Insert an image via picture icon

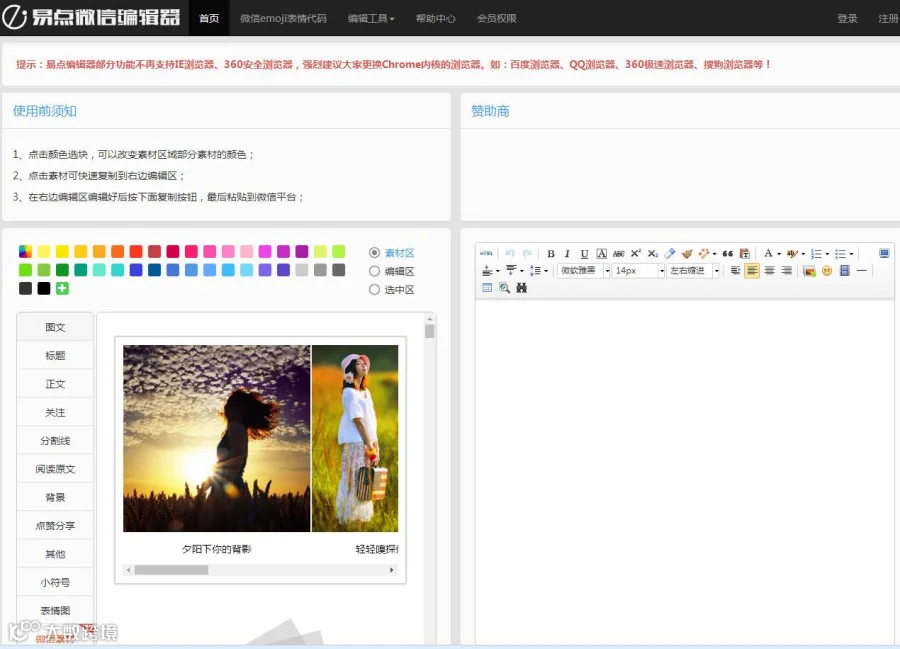(809, 271)
